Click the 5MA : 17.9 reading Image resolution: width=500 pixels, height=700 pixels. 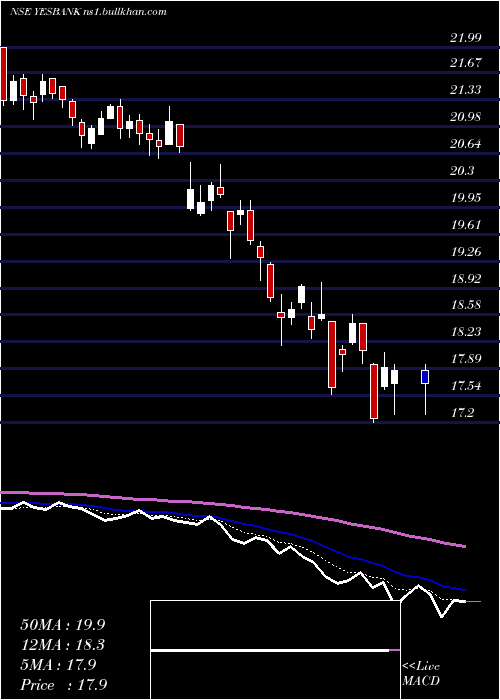coord(58,665)
